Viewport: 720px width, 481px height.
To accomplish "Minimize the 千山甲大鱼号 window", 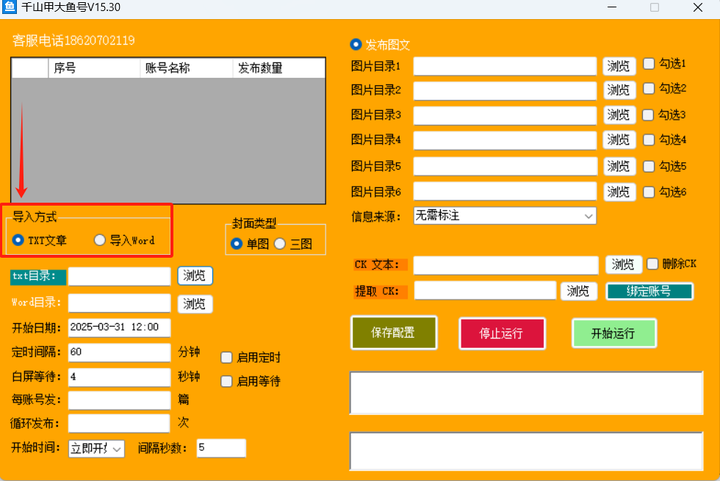I will (x=612, y=7).
